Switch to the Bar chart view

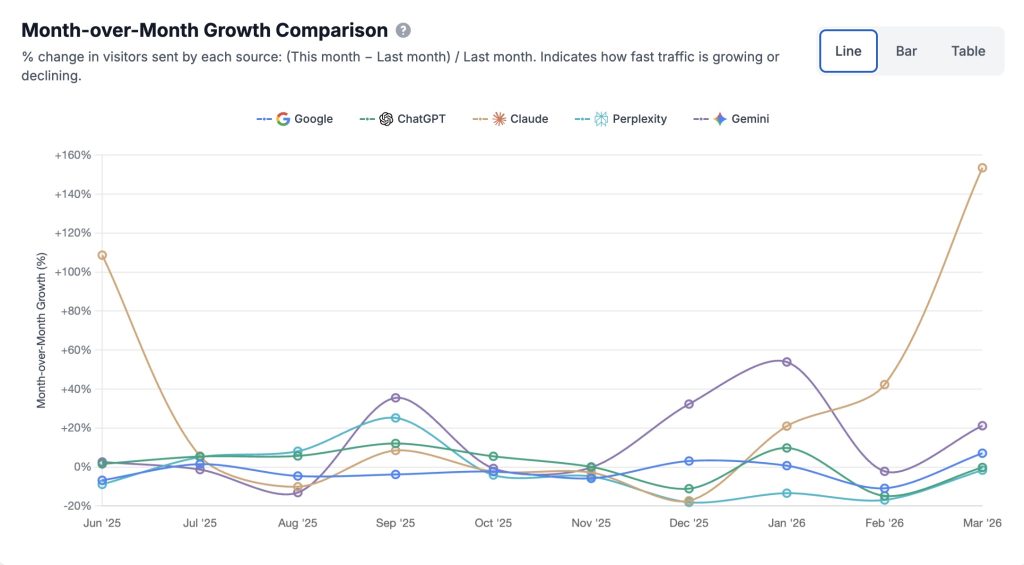[906, 51]
